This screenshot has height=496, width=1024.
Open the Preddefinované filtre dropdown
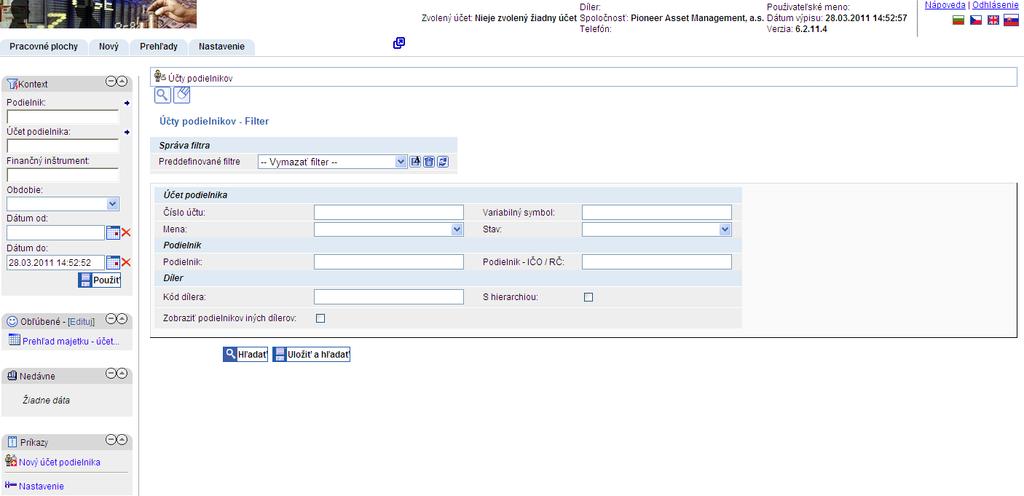click(x=332, y=162)
